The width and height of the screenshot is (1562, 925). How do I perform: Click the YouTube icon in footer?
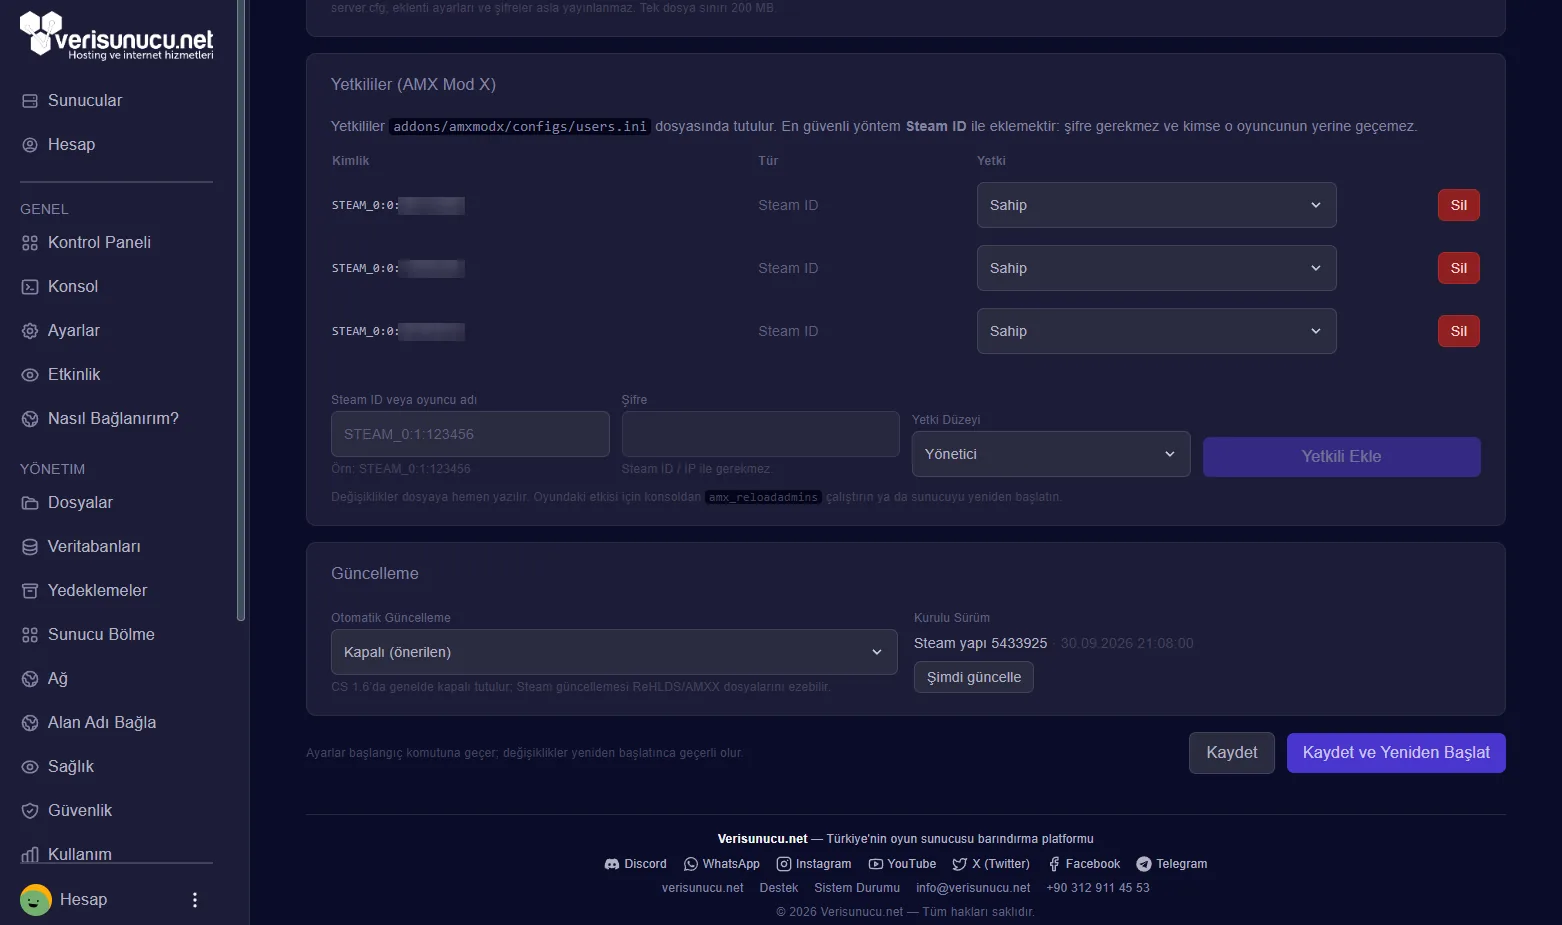[876, 864]
